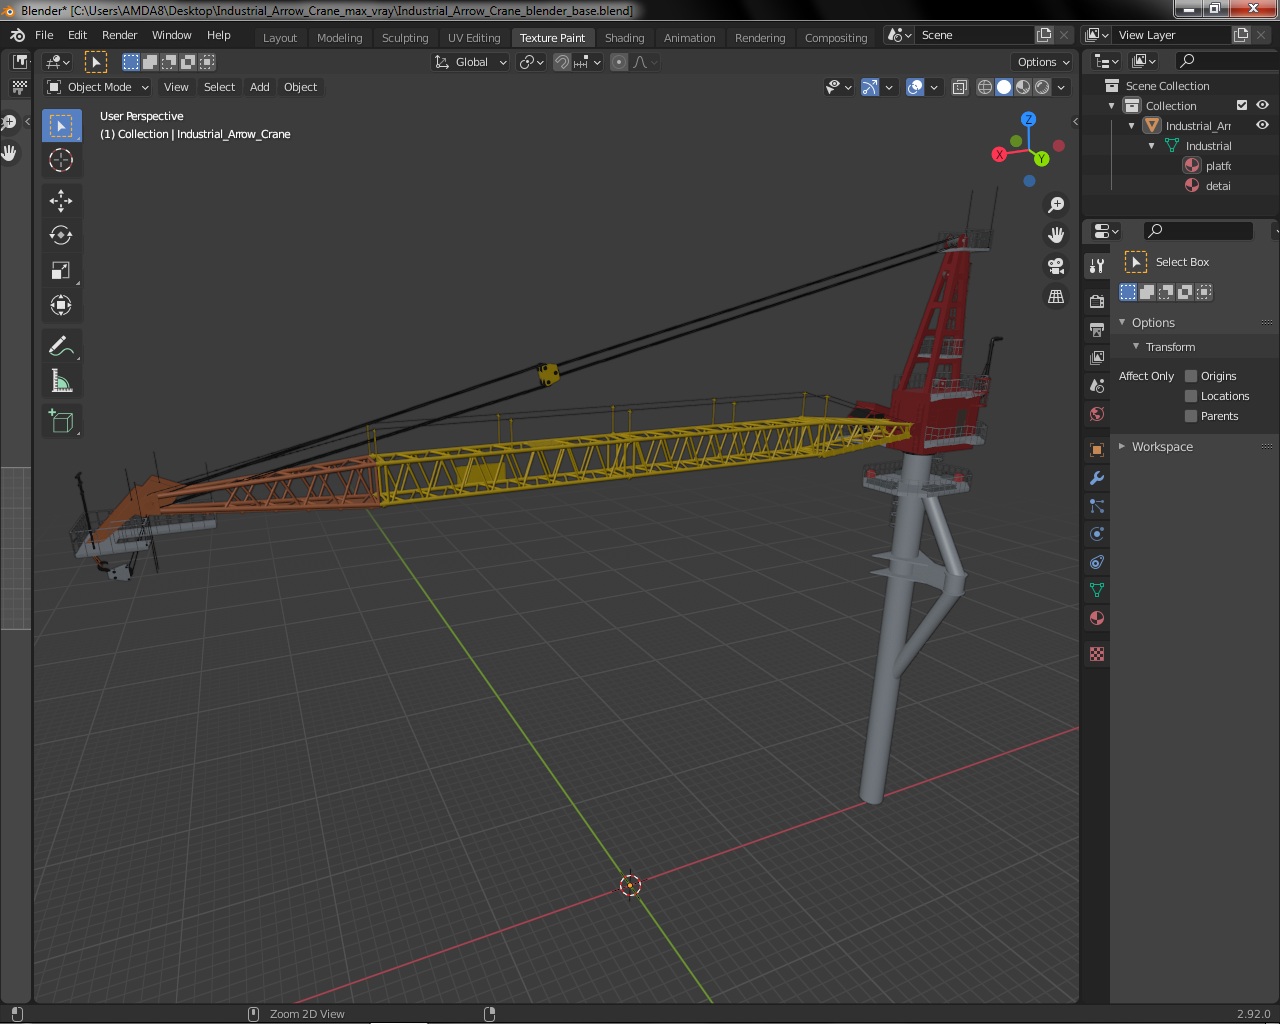Open the Modifiers properties tab
The height and width of the screenshot is (1024, 1280).
(x=1097, y=478)
